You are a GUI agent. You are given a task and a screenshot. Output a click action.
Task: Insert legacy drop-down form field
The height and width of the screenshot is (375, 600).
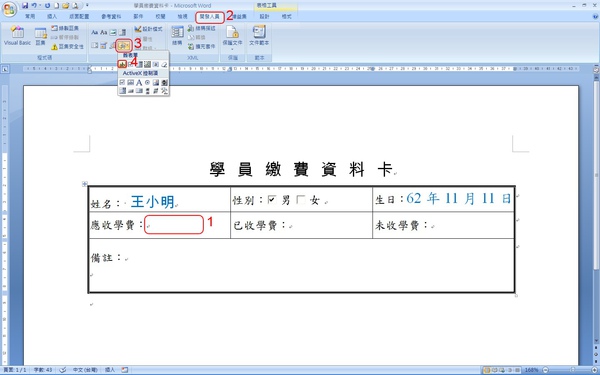tap(140, 64)
